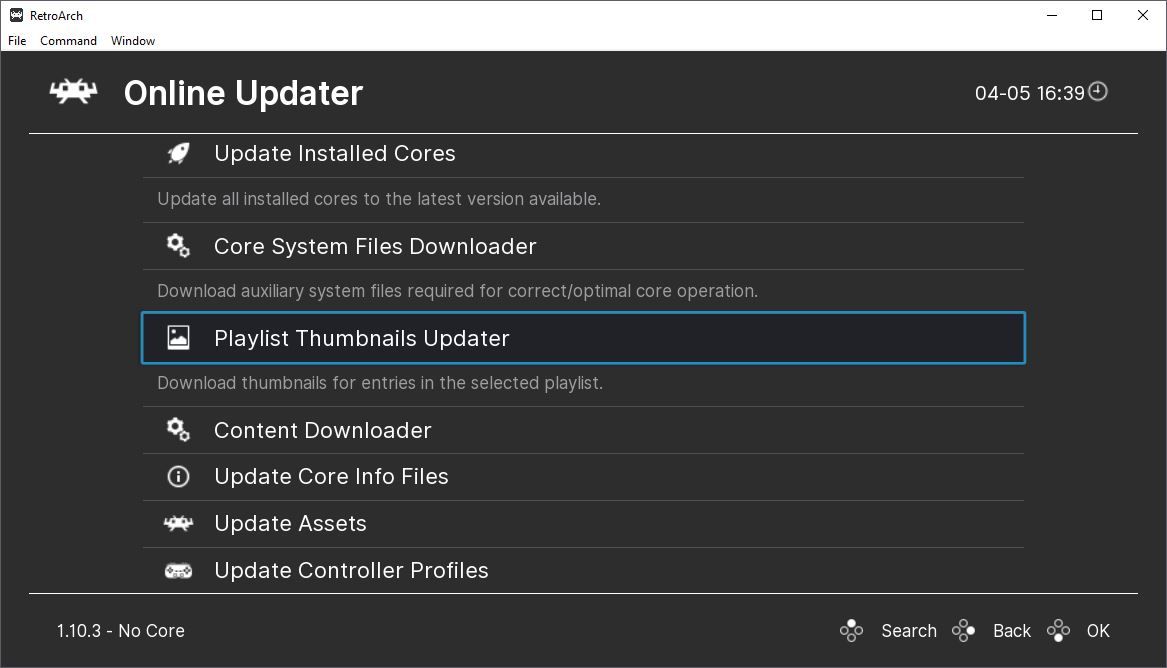Open Core System Files Downloader
Image resolution: width=1167 pixels, height=668 pixels.
[375, 247]
